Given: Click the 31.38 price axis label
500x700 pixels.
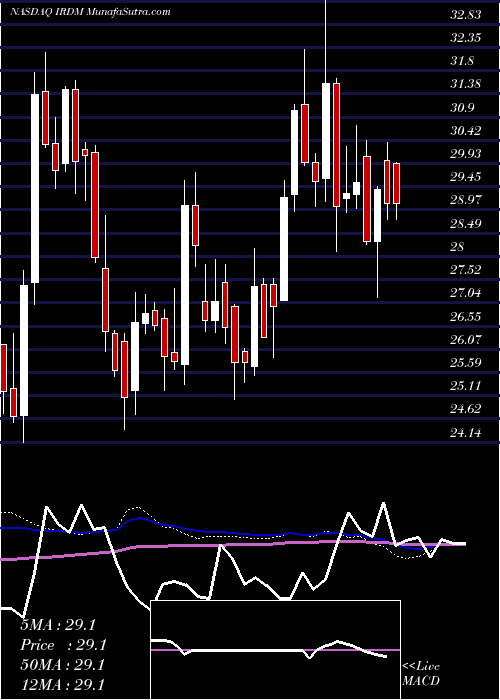Looking at the screenshot, I should tap(466, 84).
